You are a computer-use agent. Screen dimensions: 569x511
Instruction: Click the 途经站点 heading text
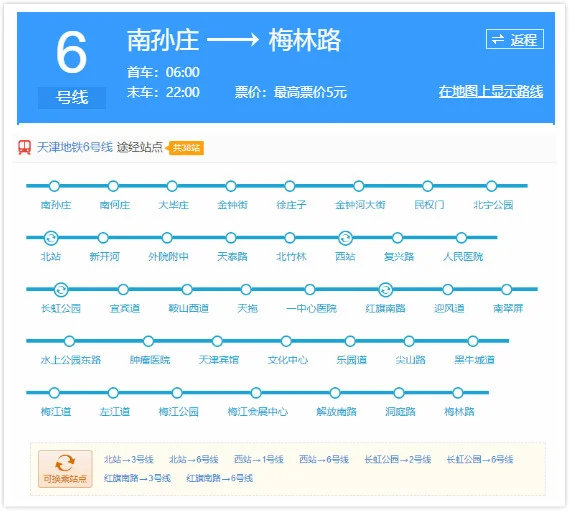[140, 147]
